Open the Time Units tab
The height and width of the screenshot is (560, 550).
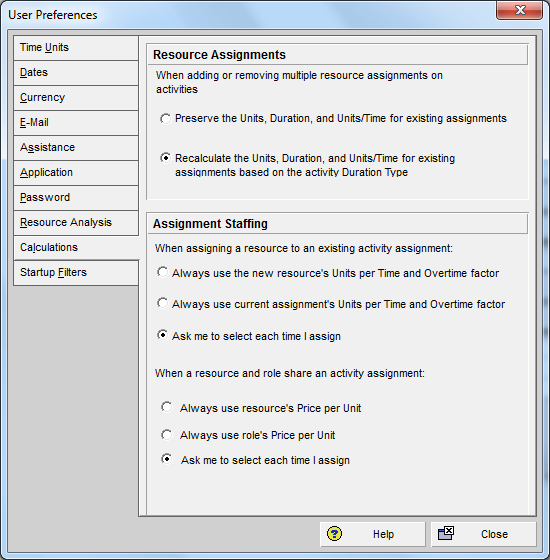(76, 48)
